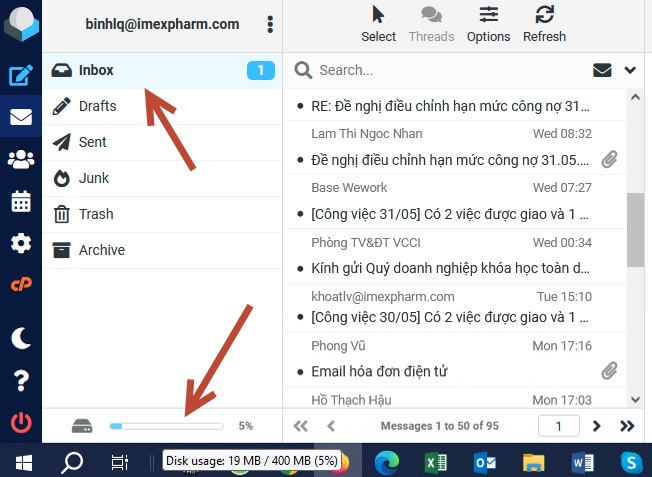Open Microsoft Edge from taskbar
This screenshot has height=477, width=652.
(387, 462)
